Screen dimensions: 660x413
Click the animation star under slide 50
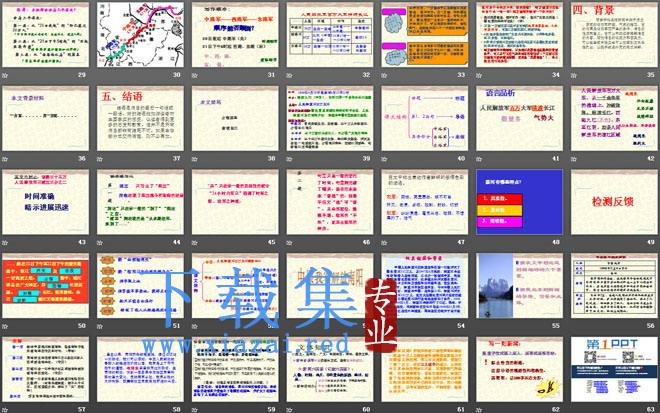[x=5, y=326]
